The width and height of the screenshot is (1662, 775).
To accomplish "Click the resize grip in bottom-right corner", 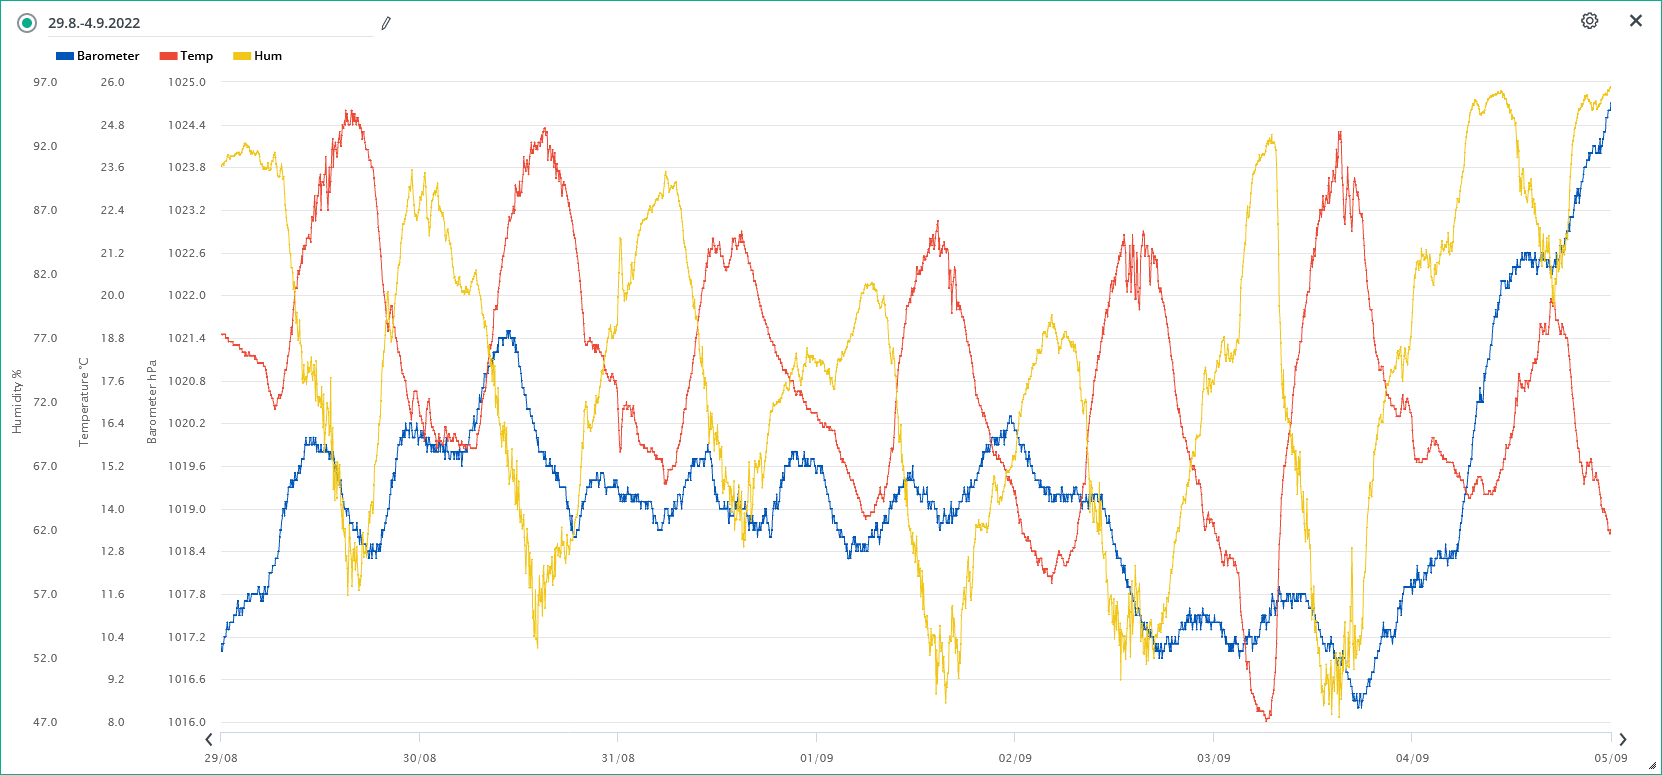I will point(1652,766).
